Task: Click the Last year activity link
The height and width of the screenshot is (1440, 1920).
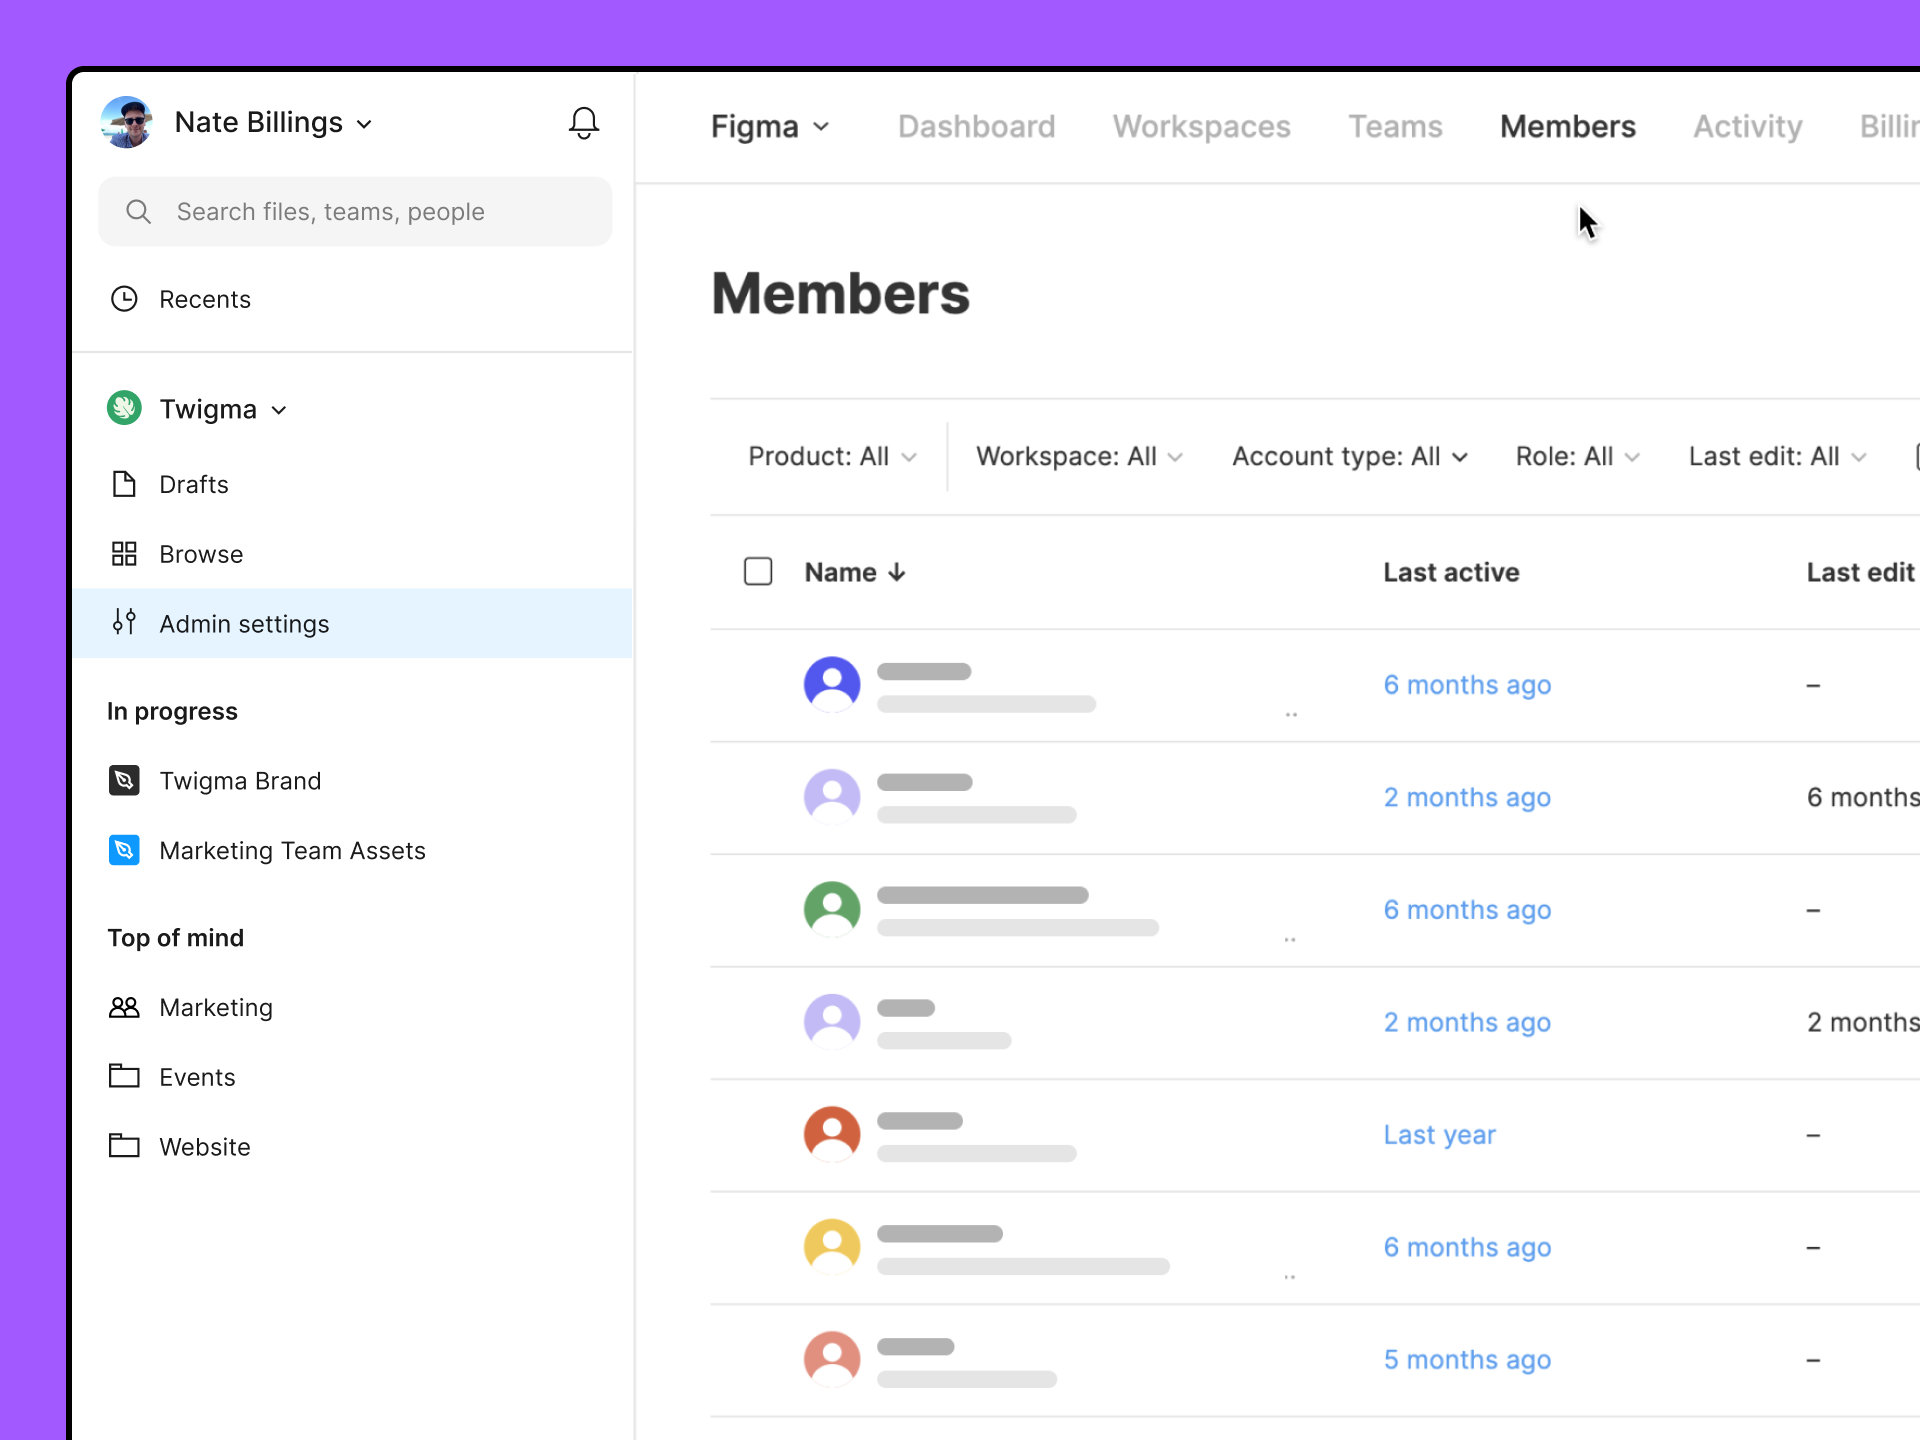Action: tap(1439, 1134)
